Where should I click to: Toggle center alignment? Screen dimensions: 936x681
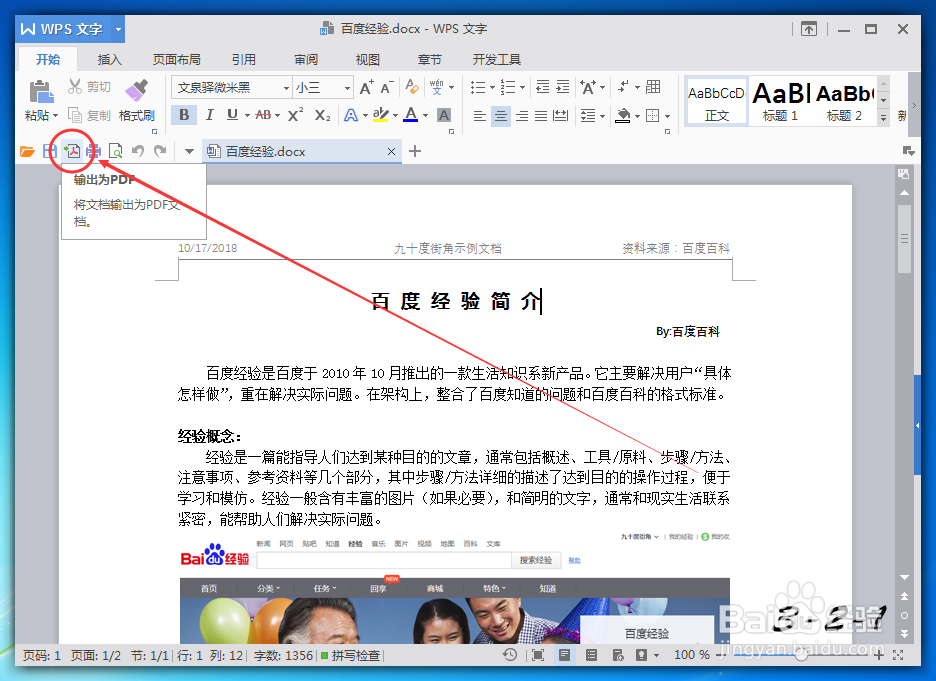(x=501, y=115)
